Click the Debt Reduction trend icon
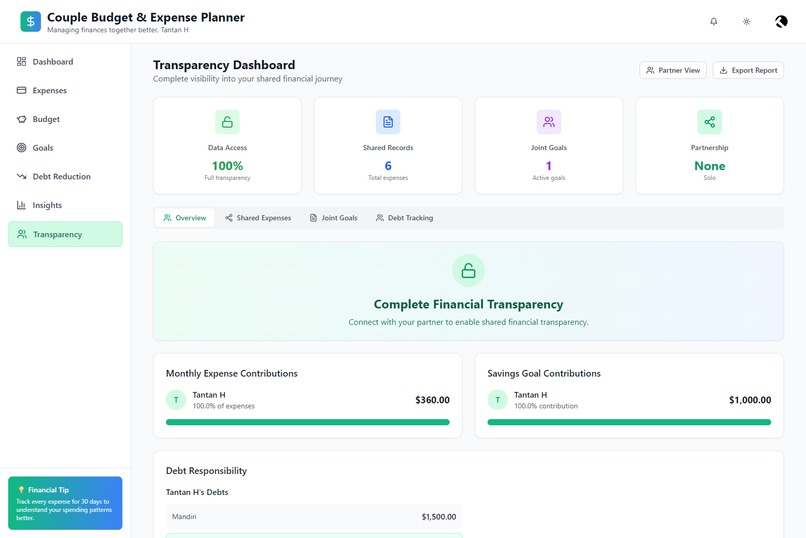This screenshot has width=806, height=538. tap(21, 176)
